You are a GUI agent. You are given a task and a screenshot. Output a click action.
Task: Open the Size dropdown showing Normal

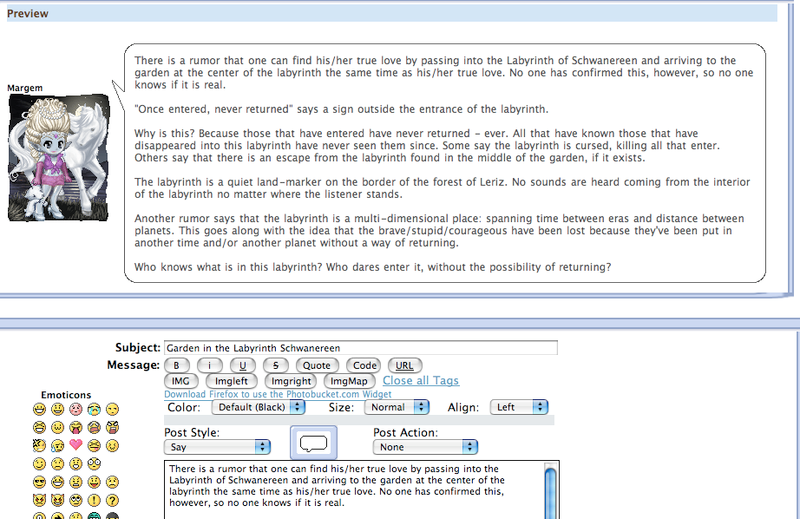coord(396,407)
